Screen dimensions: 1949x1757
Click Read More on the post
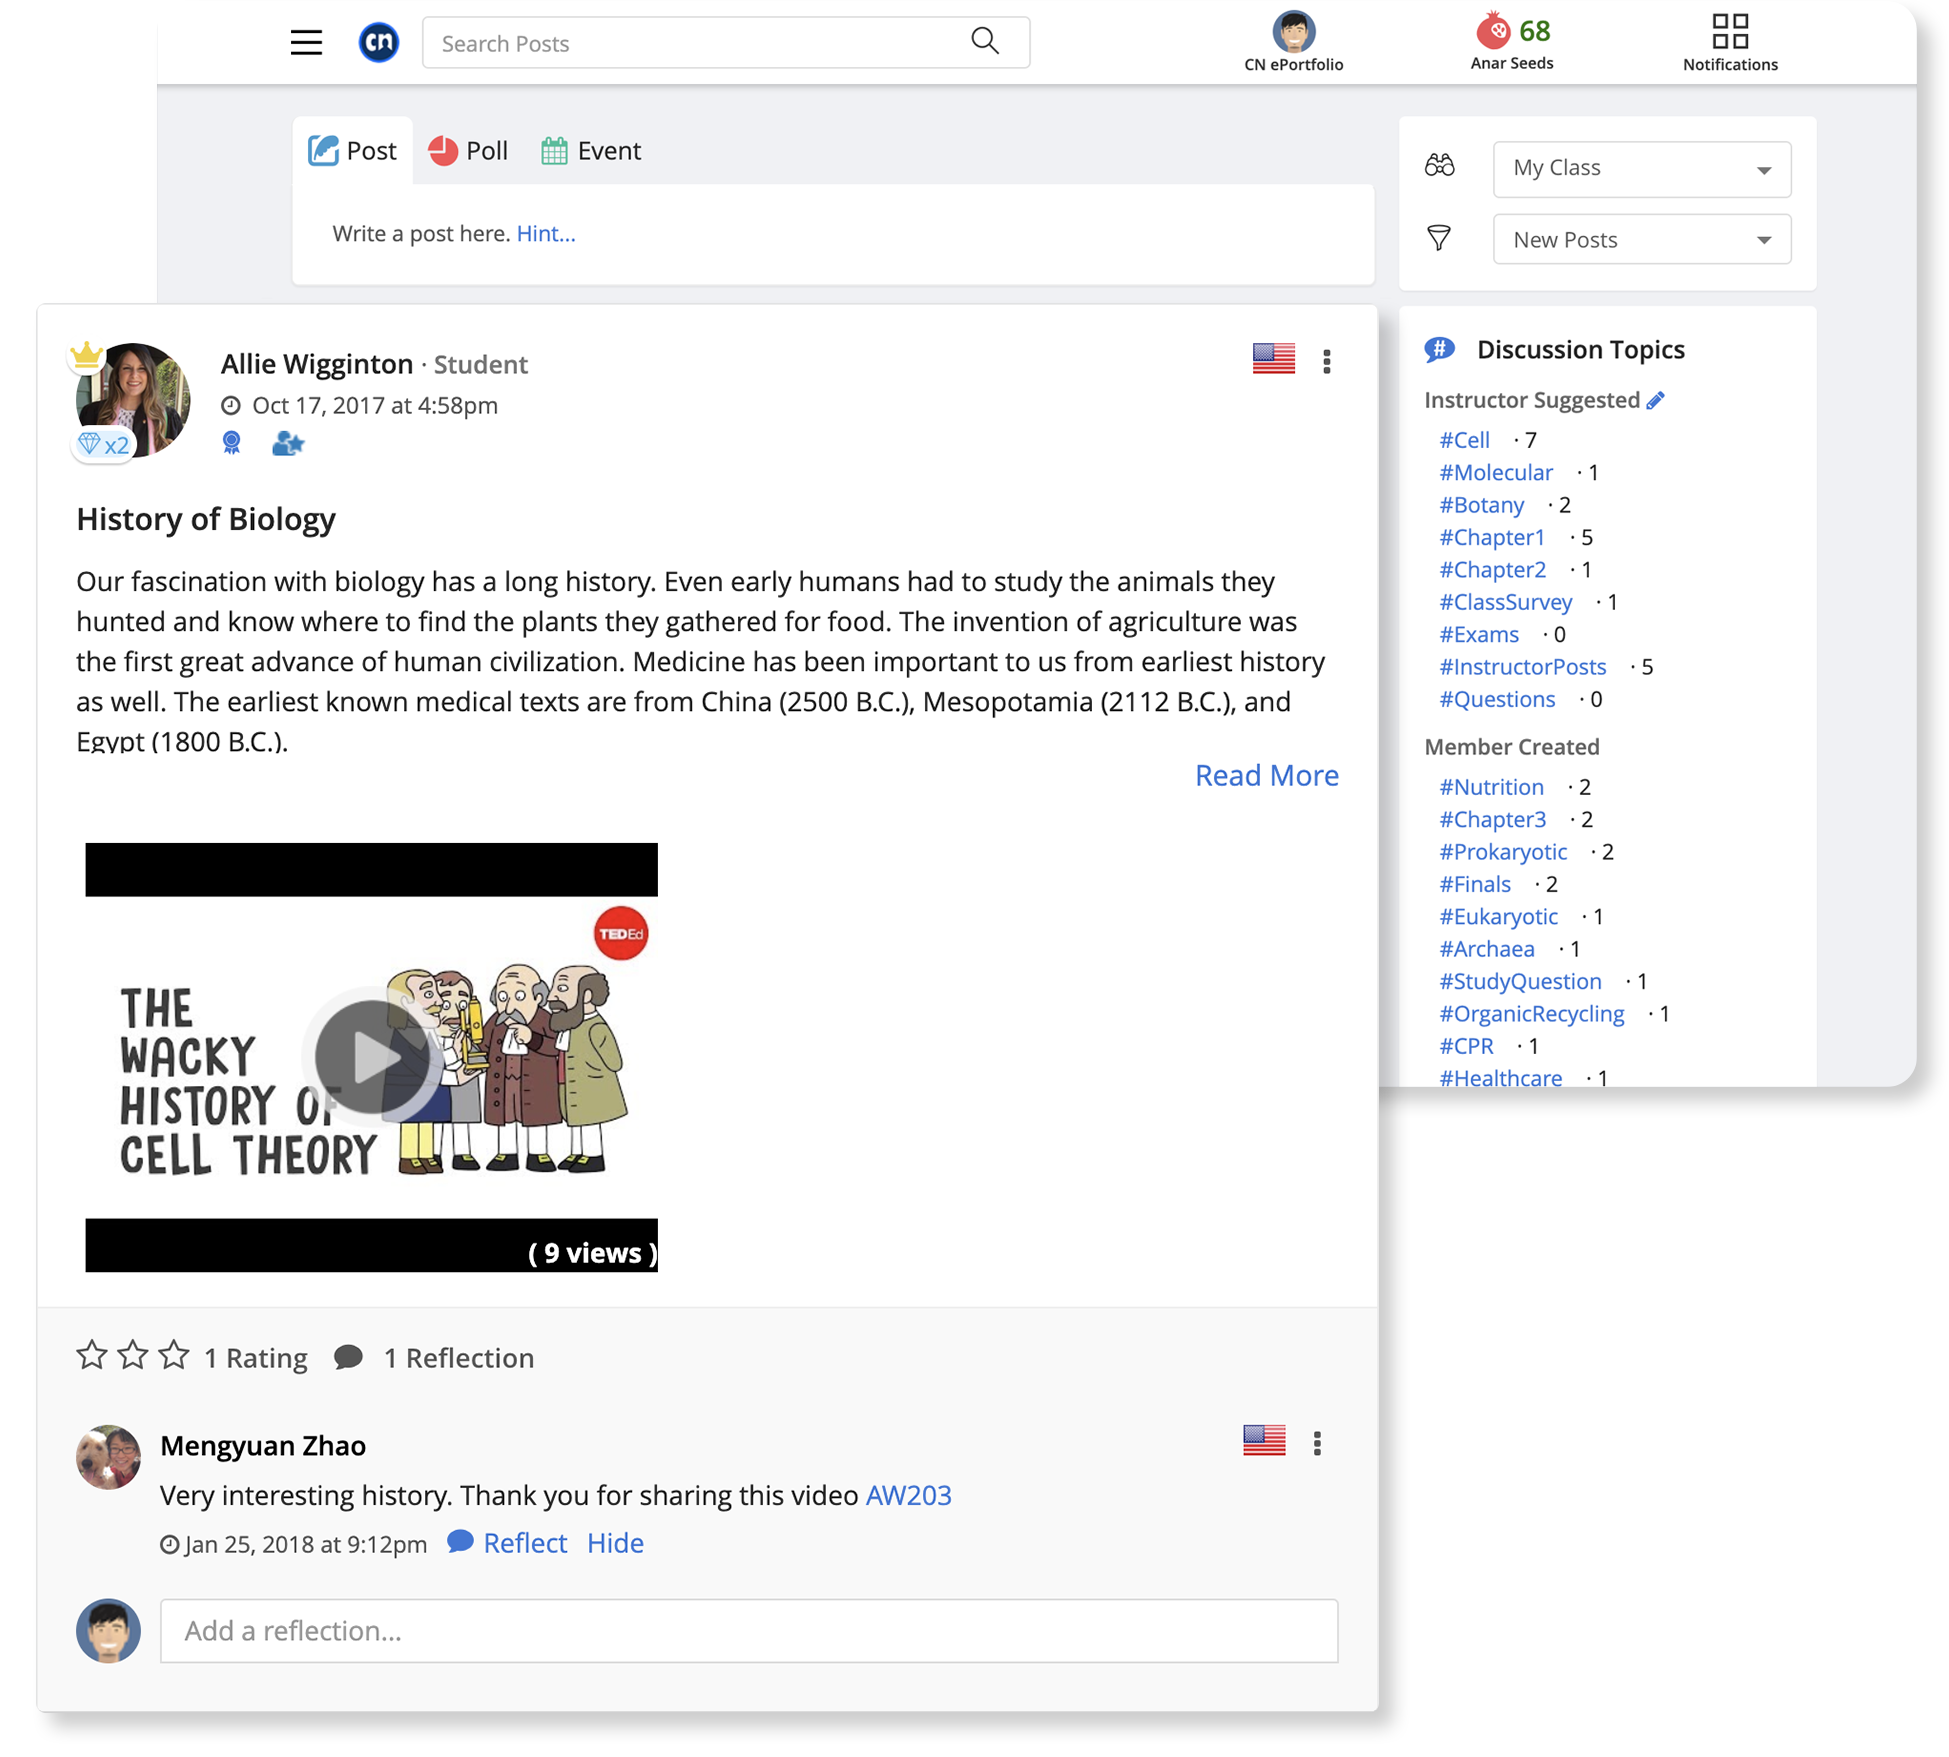coord(1266,775)
